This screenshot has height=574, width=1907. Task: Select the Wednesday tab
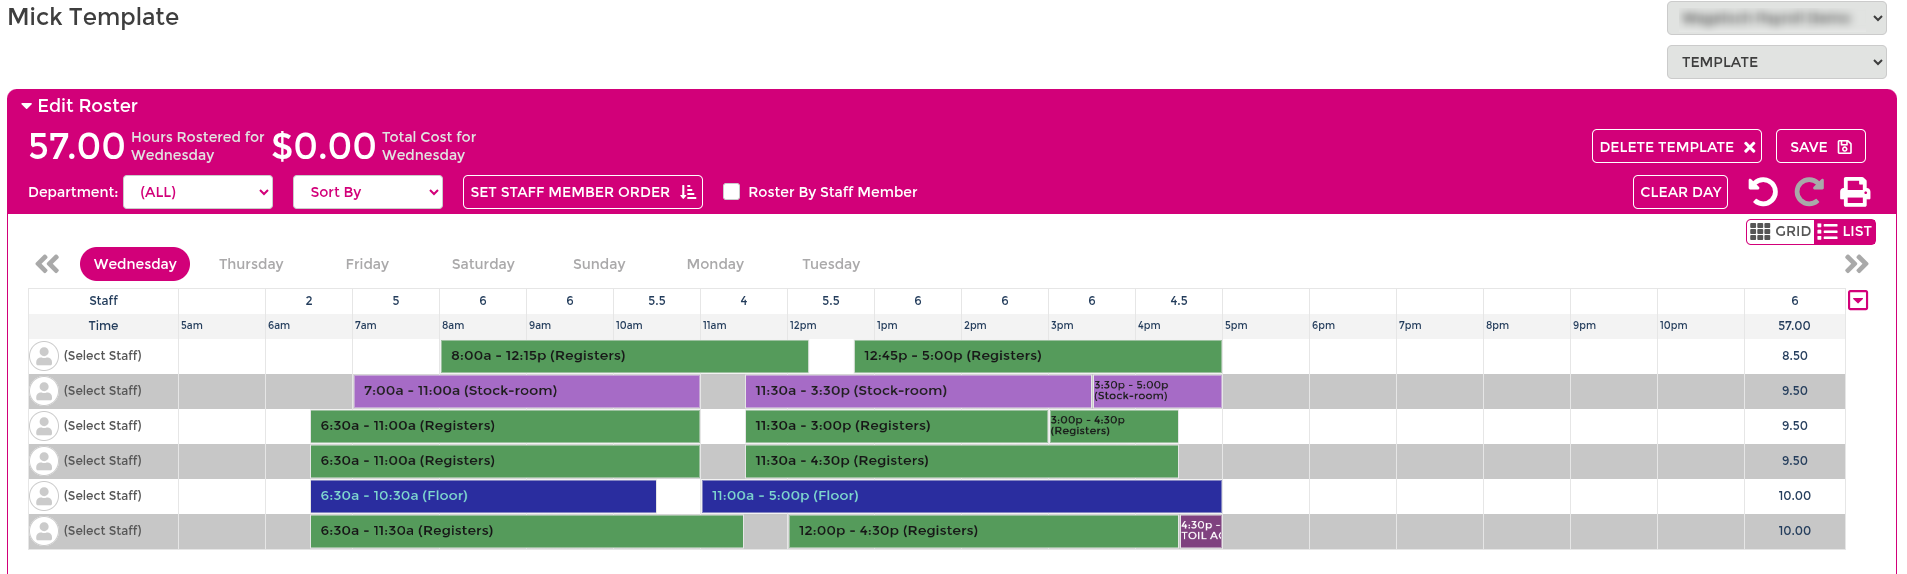pos(135,264)
